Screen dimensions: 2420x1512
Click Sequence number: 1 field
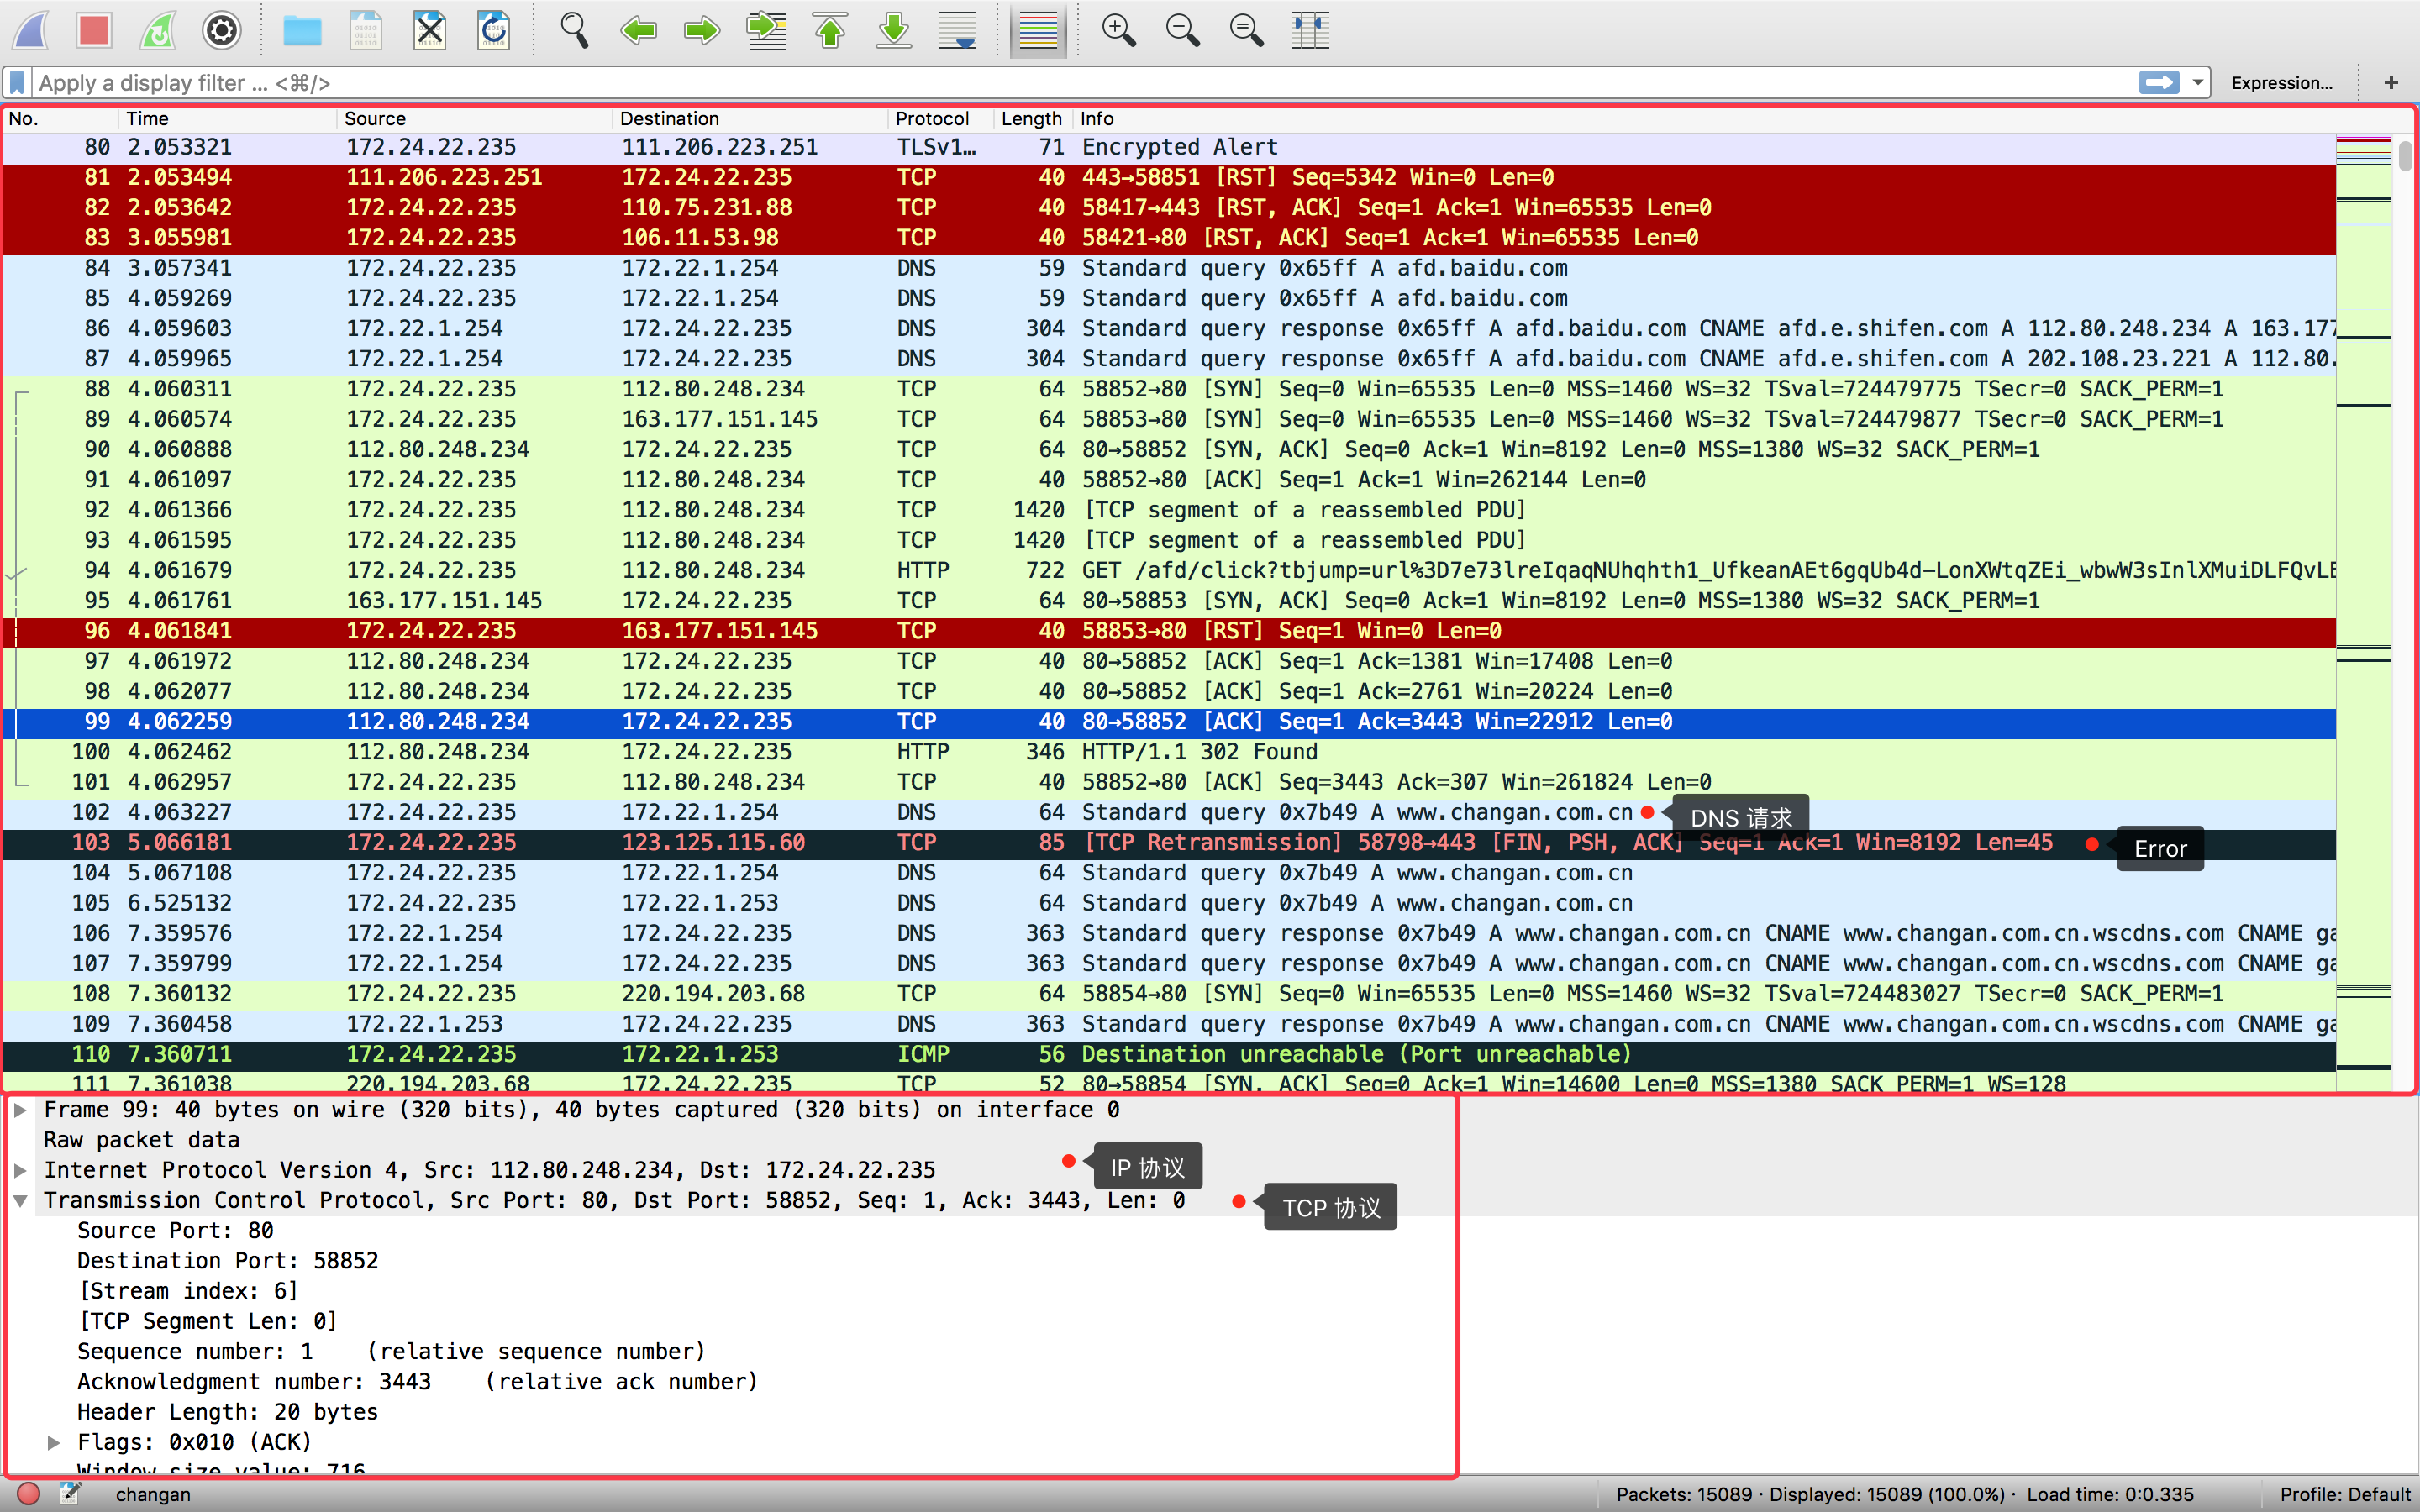391,1352
